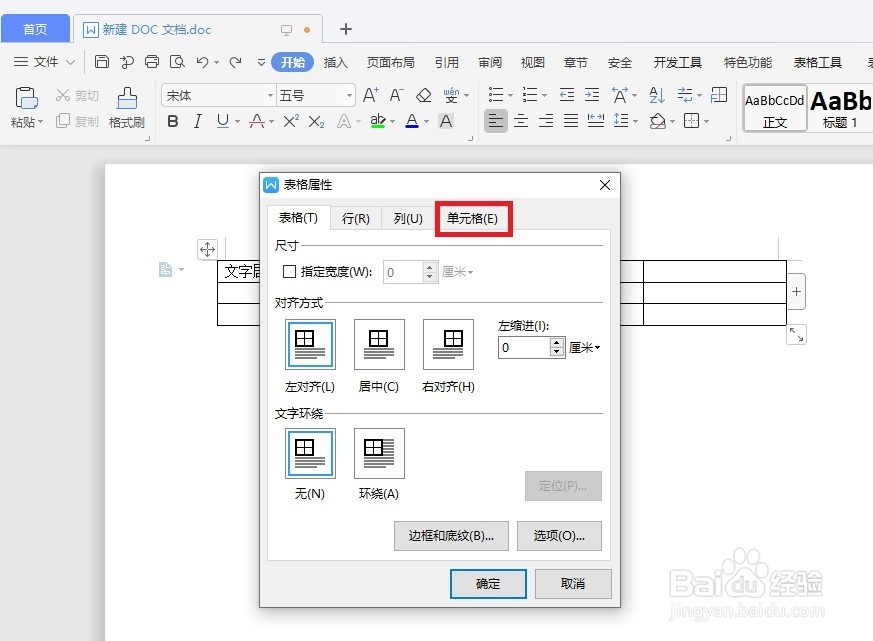Select the 居中 cell alignment option
This screenshot has height=641, width=873.
click(379, 344)
